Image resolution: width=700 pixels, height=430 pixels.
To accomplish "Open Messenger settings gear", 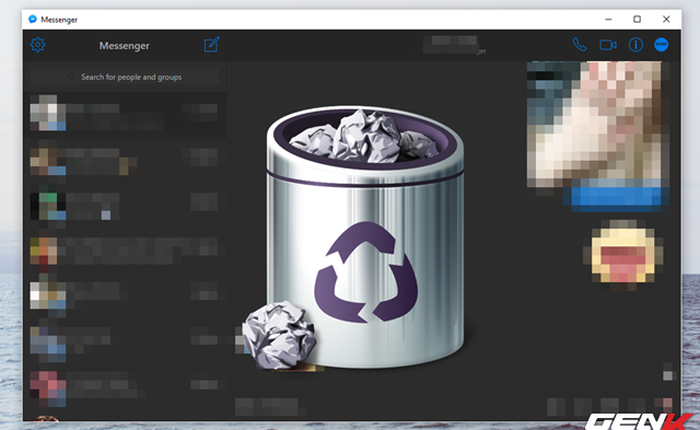I will coord(38,45).
